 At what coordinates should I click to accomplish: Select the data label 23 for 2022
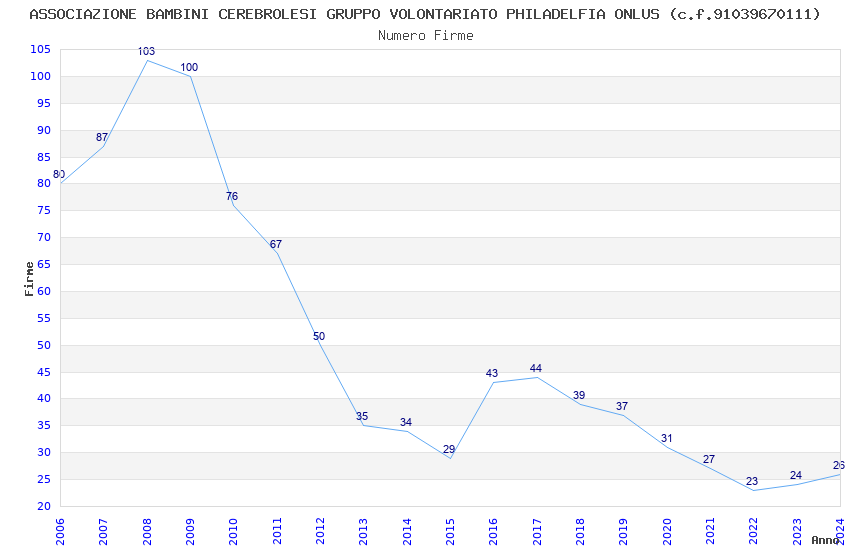[x=752, y=482]
